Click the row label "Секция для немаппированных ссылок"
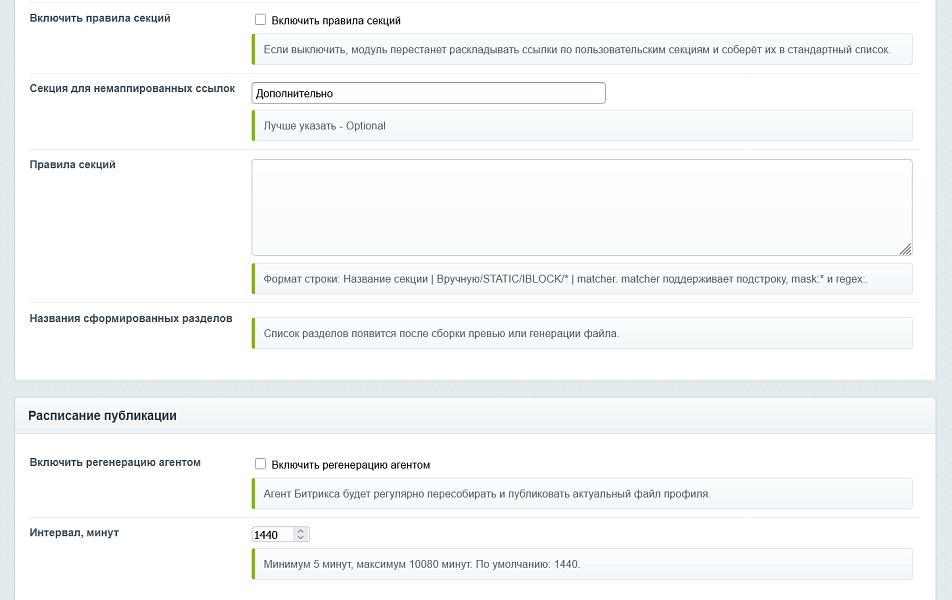This screenshot has width=952, height=600. tap(132, 89)
